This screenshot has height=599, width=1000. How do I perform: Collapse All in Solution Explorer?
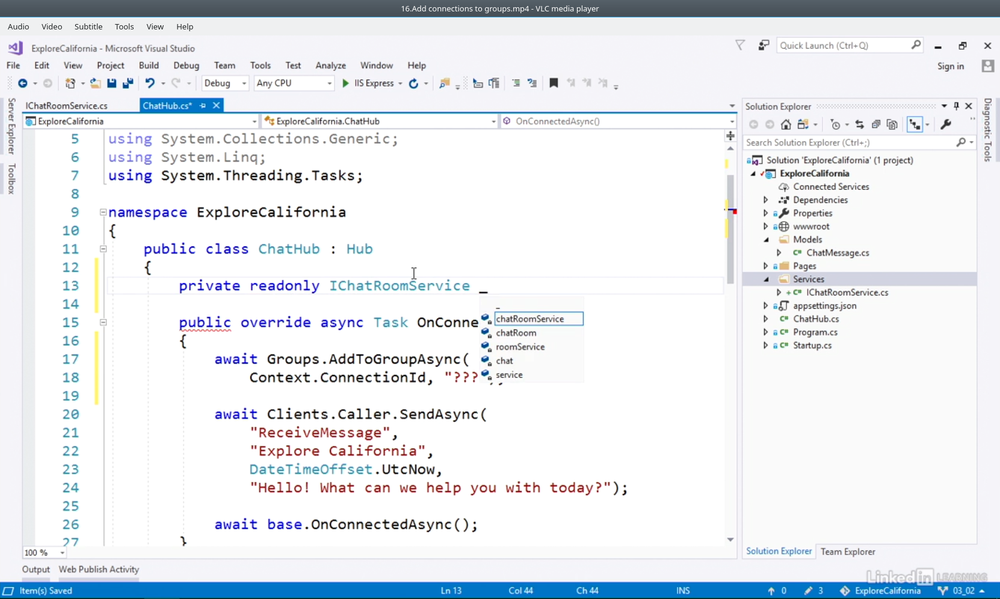[x=876, y=124]
